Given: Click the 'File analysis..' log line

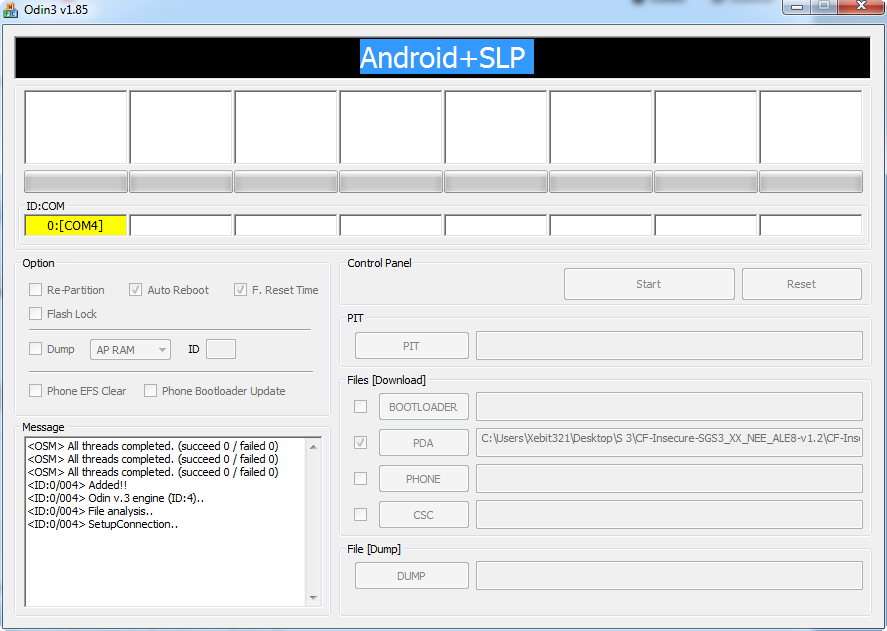Looking at the screenshot, I should click(x=90, y=511).
